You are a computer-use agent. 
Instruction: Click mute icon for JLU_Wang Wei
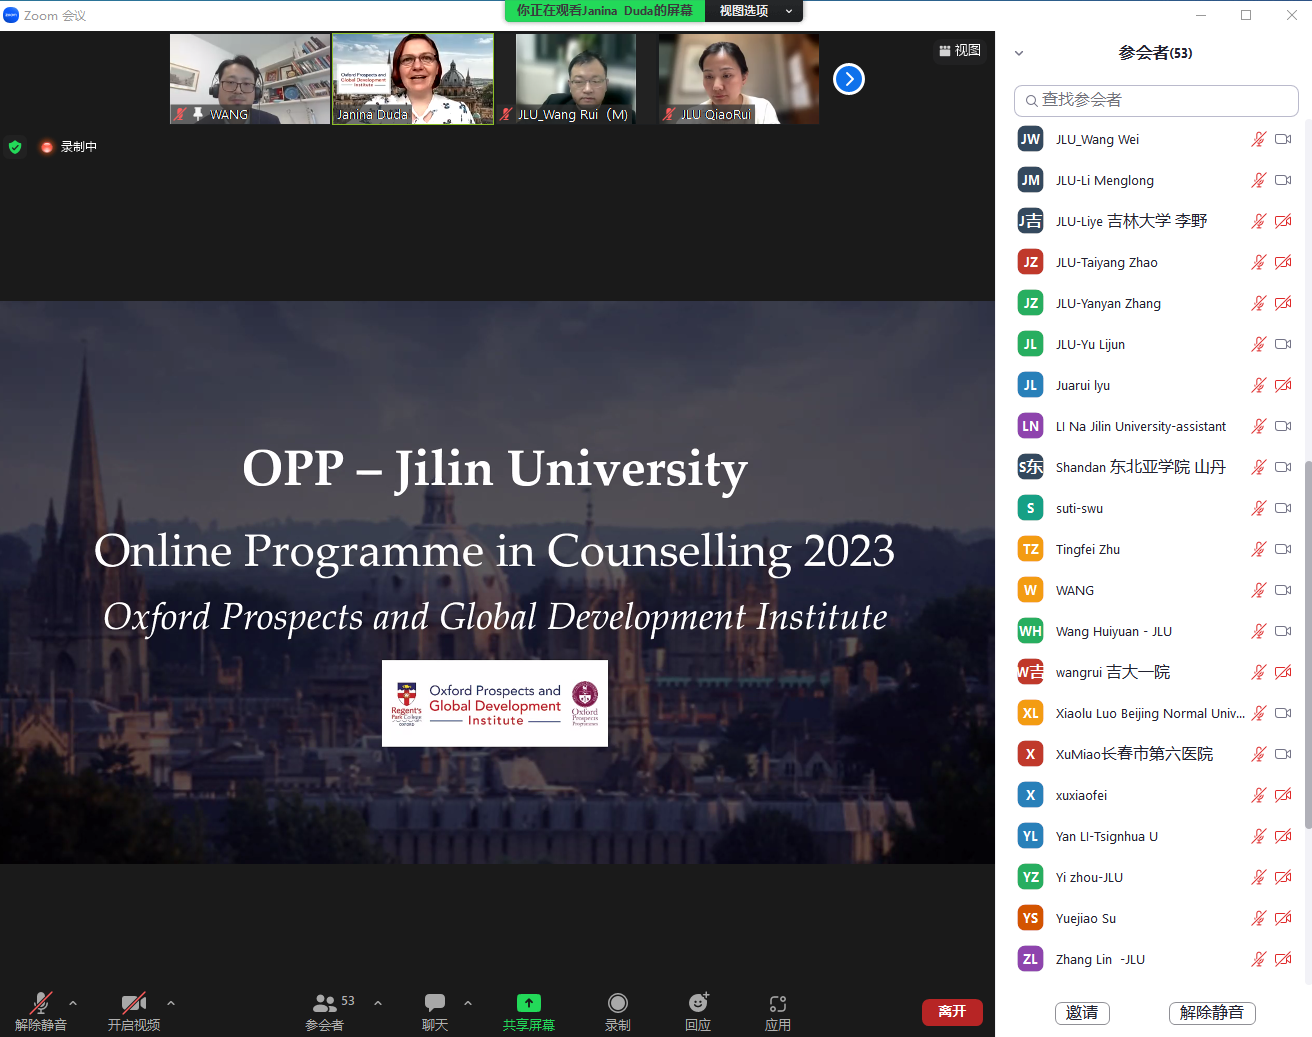pos(1259,139)
